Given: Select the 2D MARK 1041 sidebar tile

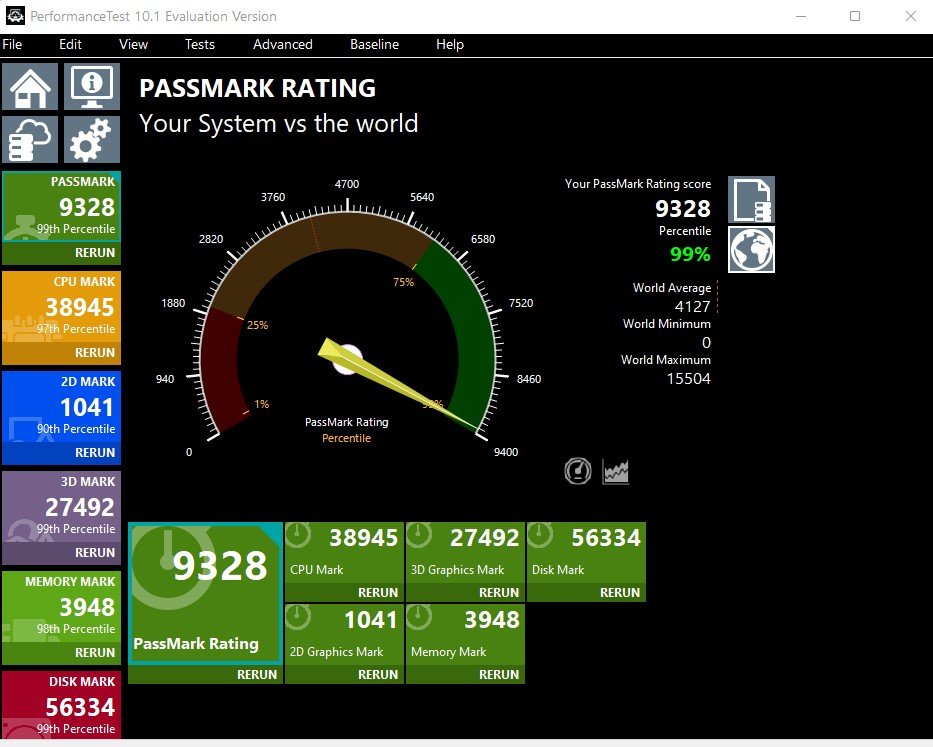Looking at the screenshot, I should [x=61, y=407].
